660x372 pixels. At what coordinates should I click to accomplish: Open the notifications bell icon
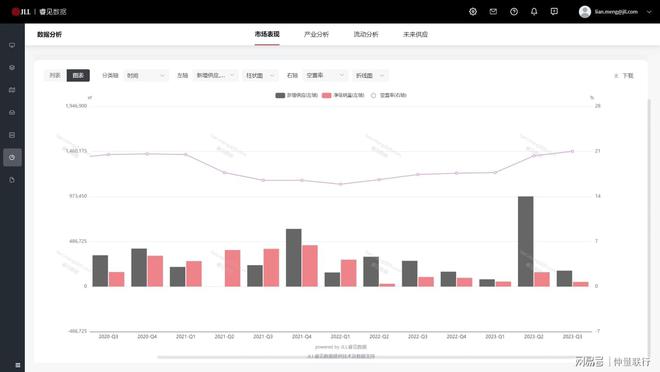coord(534,12)
